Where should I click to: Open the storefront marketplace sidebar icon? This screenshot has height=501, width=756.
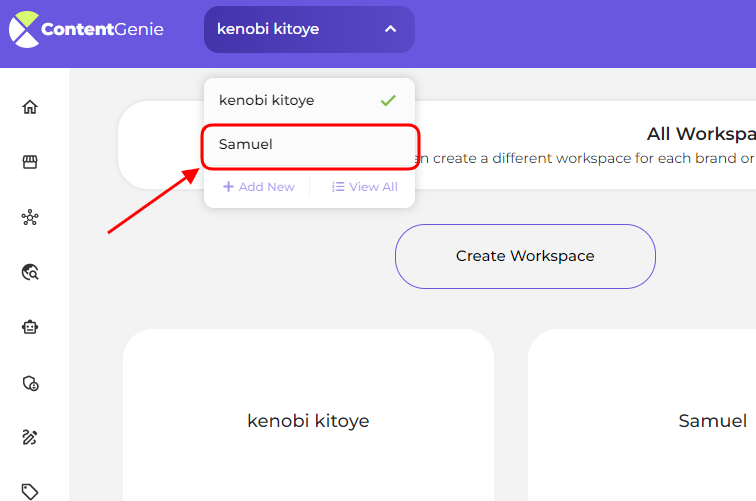(x=30, y=162)
